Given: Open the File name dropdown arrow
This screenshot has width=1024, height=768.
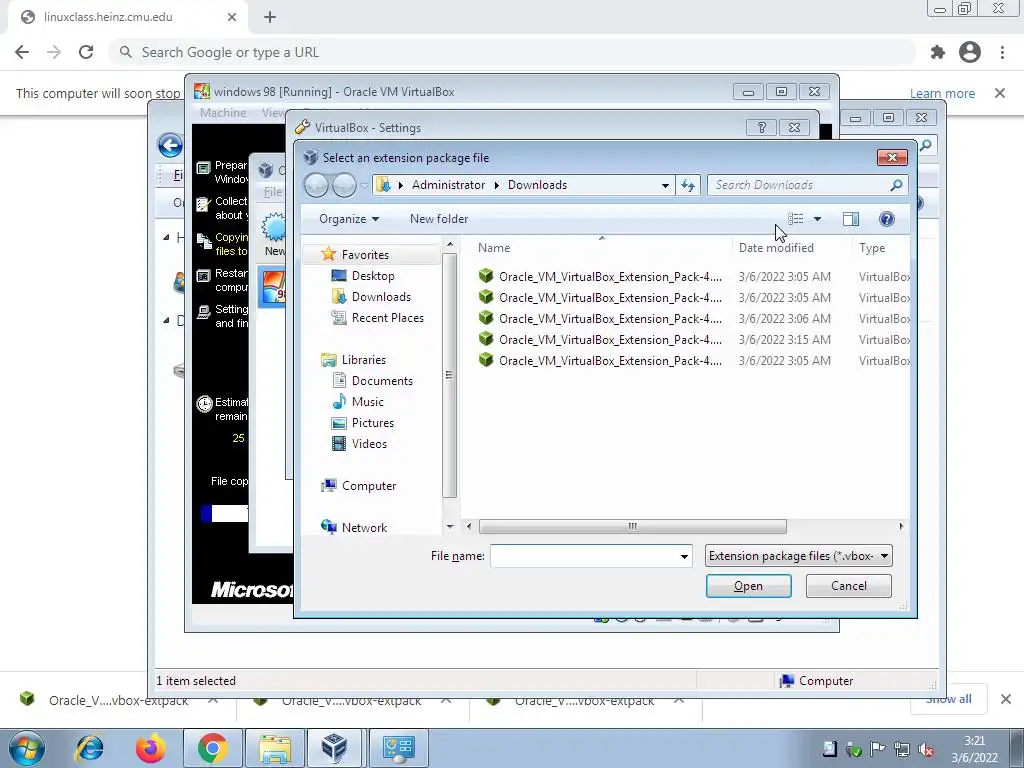Looking at the screenshot, I should pos(684,556).
